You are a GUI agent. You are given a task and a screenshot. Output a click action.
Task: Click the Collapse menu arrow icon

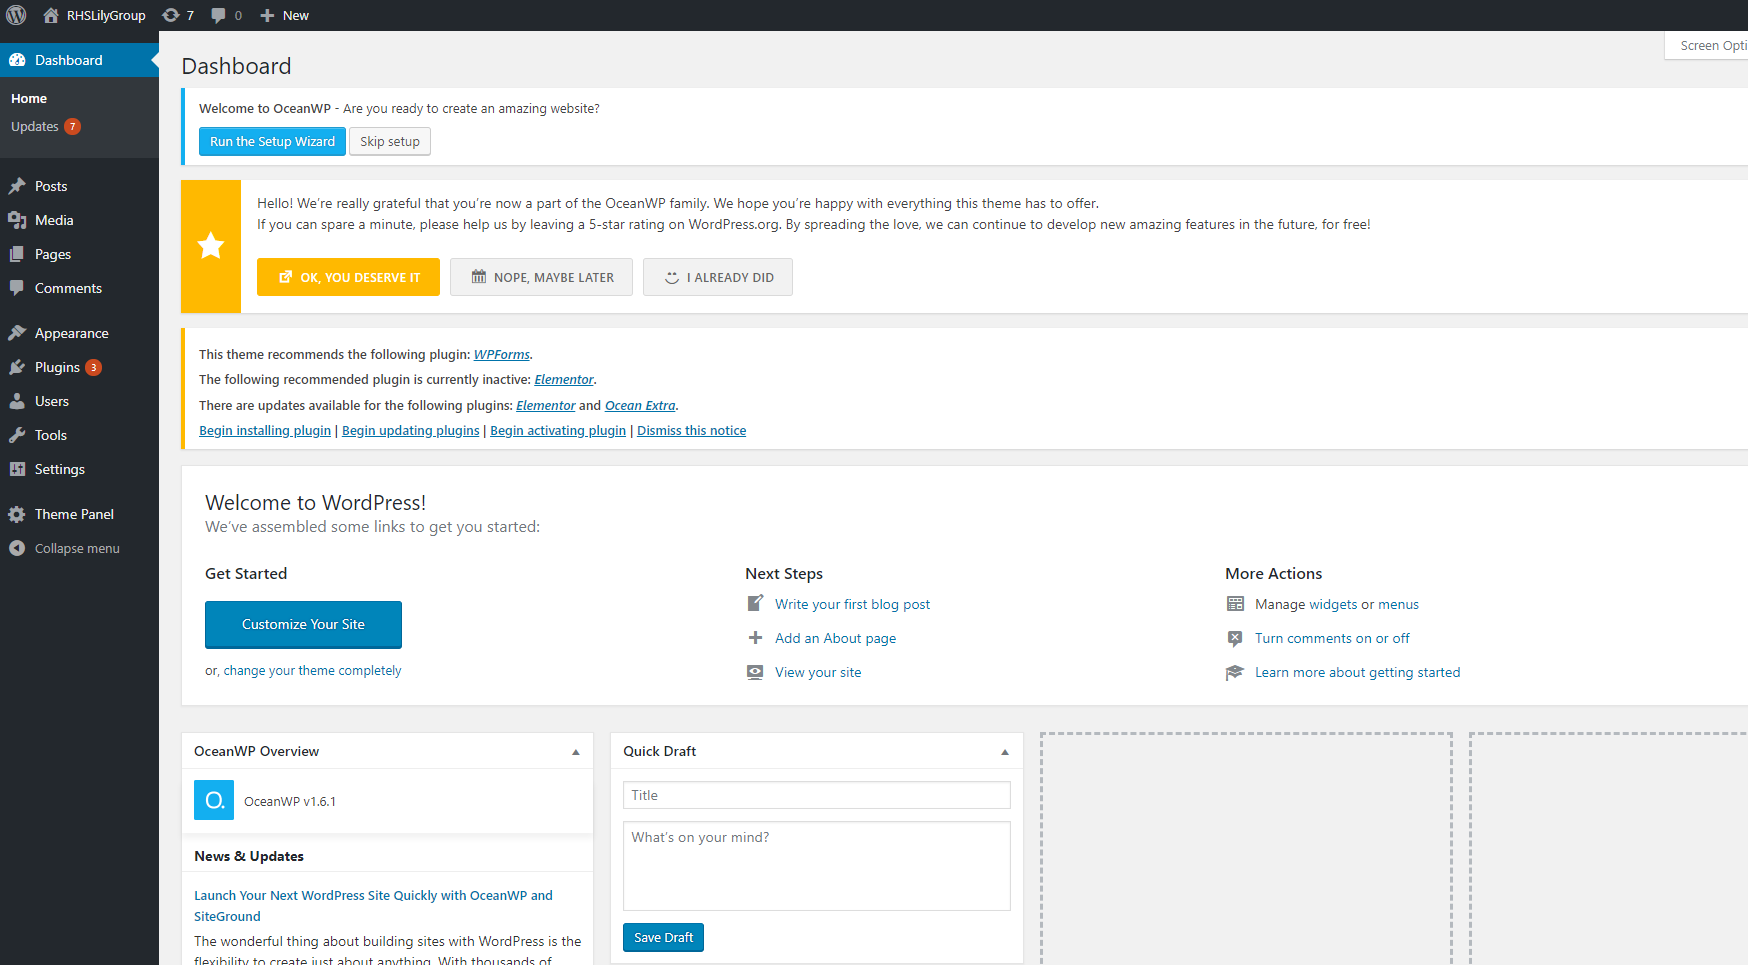[x=17, y=548]
